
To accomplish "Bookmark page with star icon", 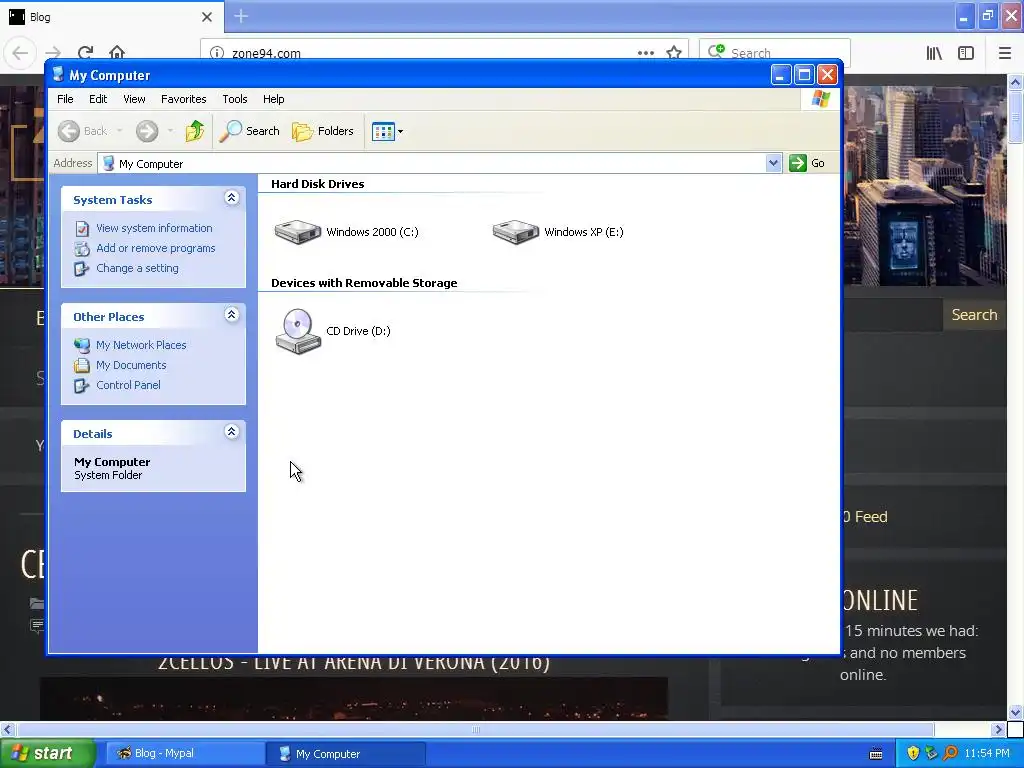I will [674, 53].
